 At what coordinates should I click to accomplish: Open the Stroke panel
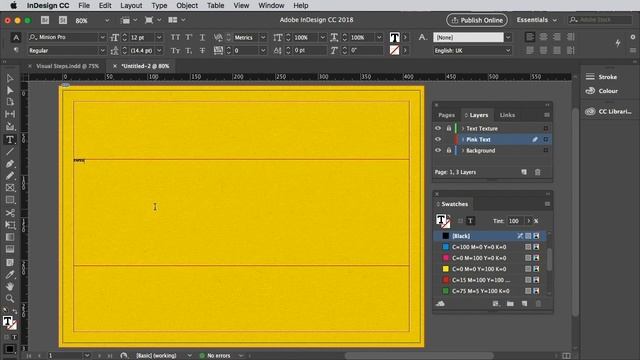(x=602, y=77)
